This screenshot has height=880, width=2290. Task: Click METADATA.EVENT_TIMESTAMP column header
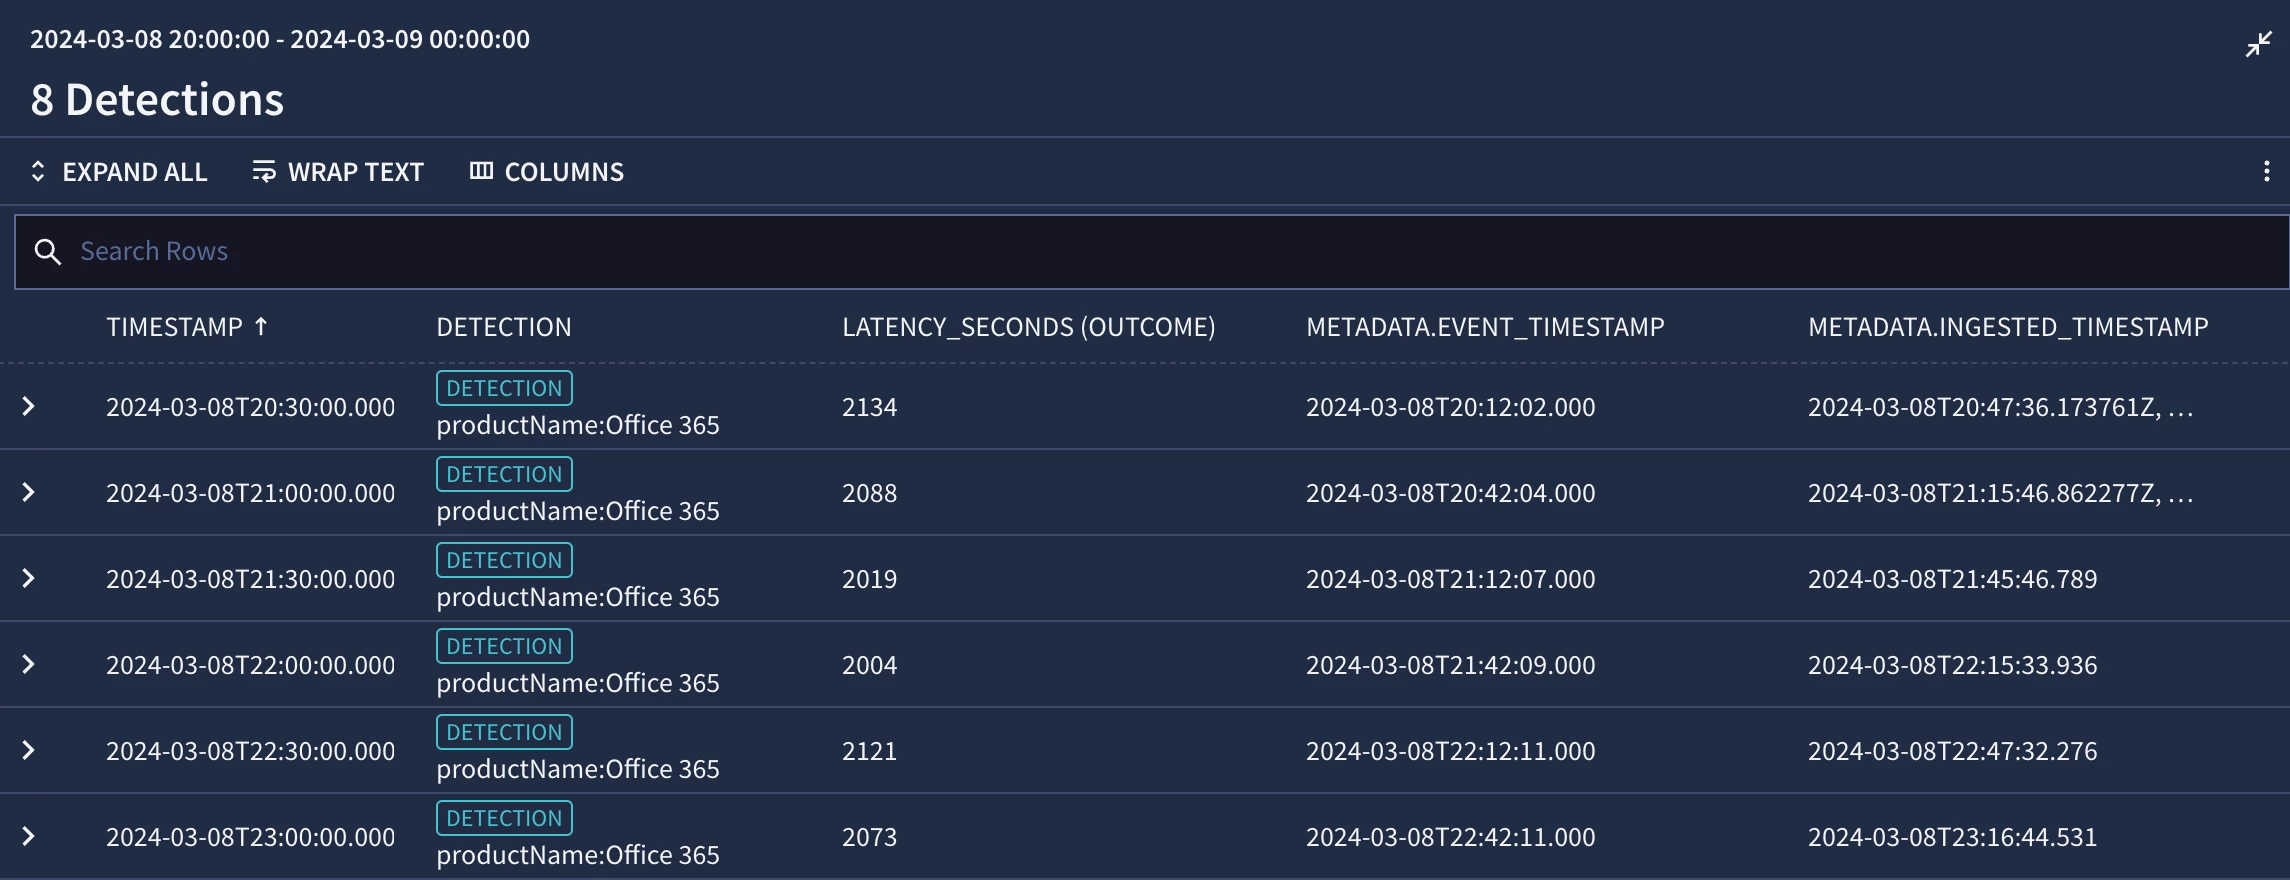pos(1485,327)
